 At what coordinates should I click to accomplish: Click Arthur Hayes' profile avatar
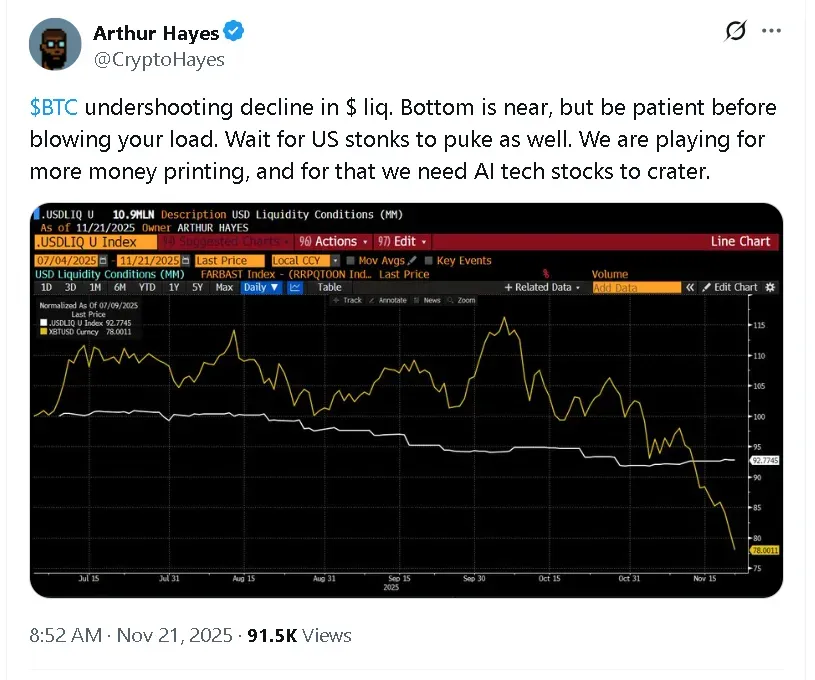pos(53,45)
